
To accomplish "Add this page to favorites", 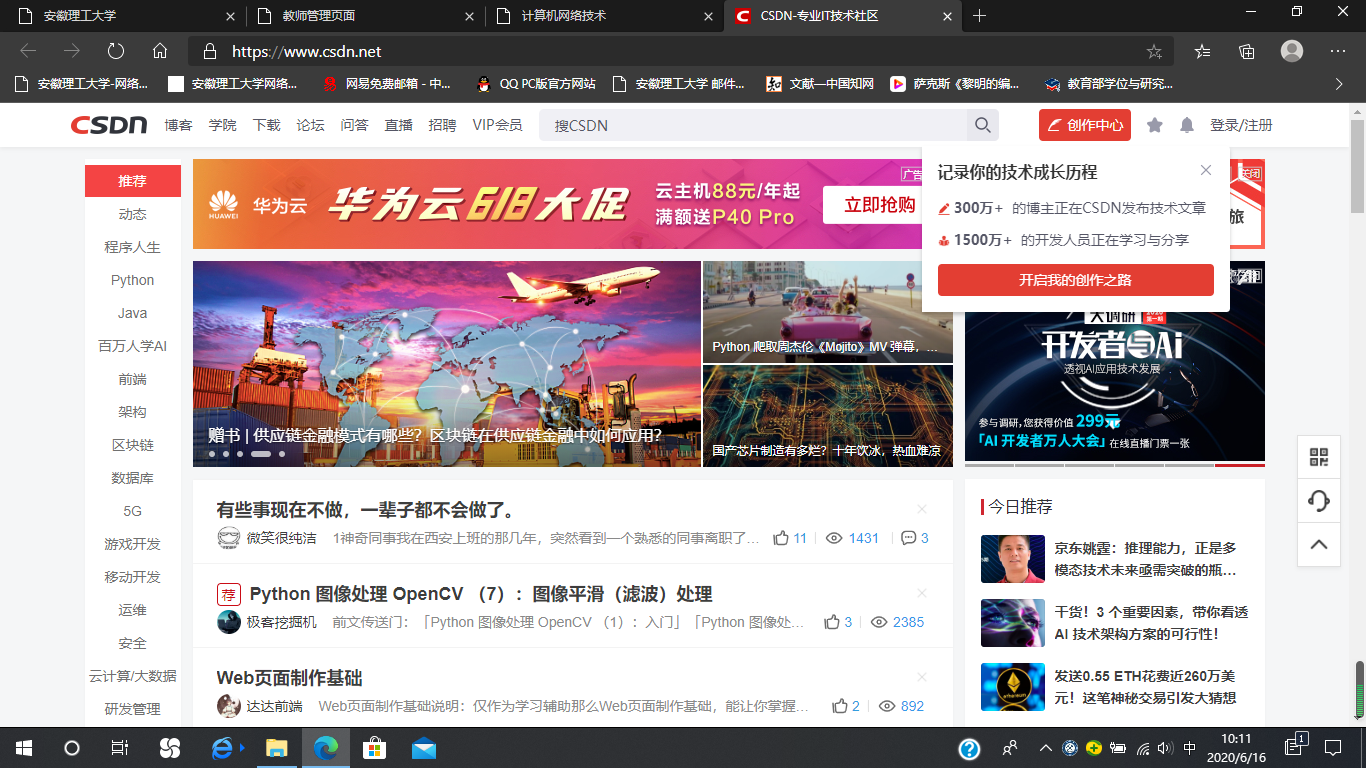I will coord(1154,51).
